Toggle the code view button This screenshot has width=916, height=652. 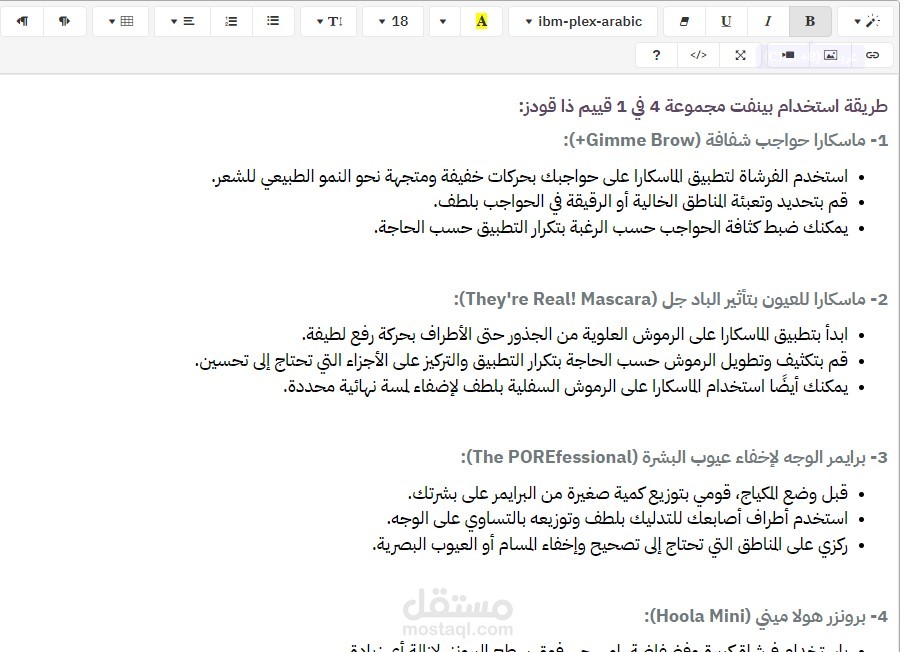coord(699,55)
